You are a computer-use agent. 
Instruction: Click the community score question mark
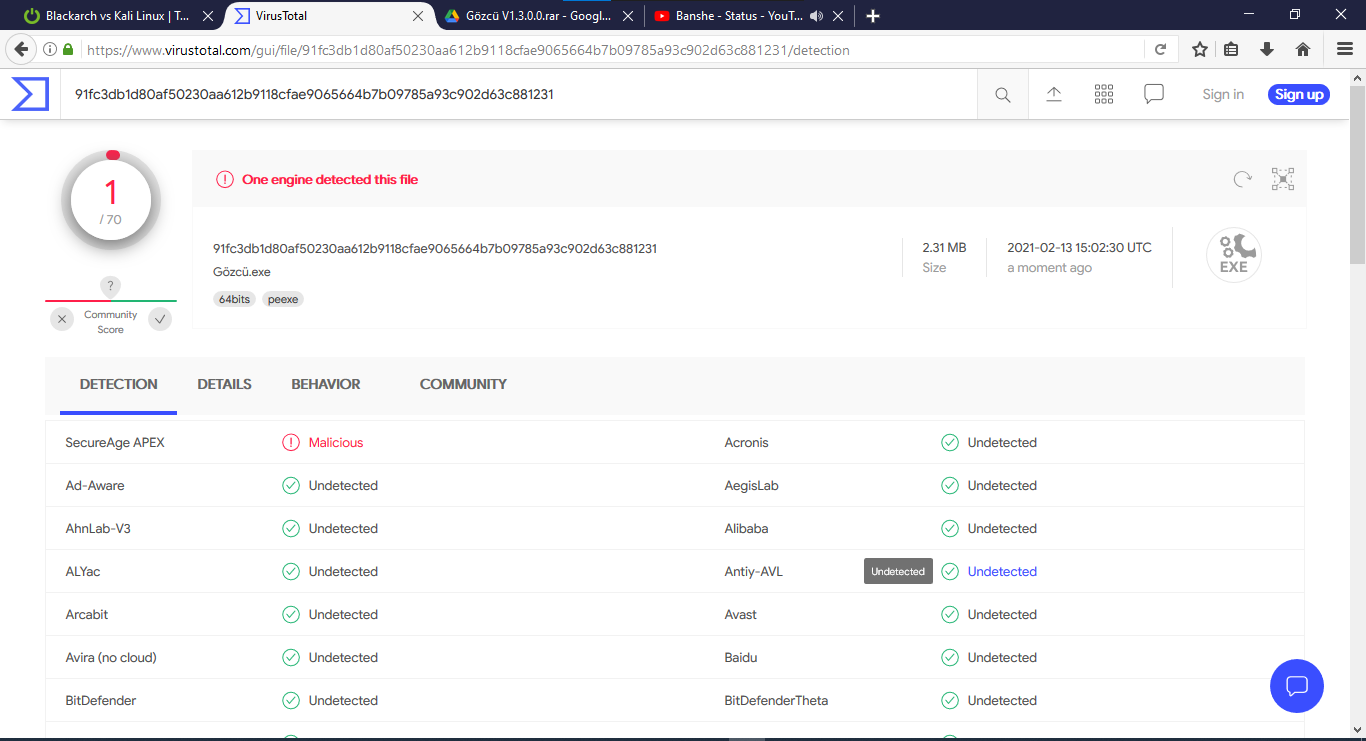[111, 286]
